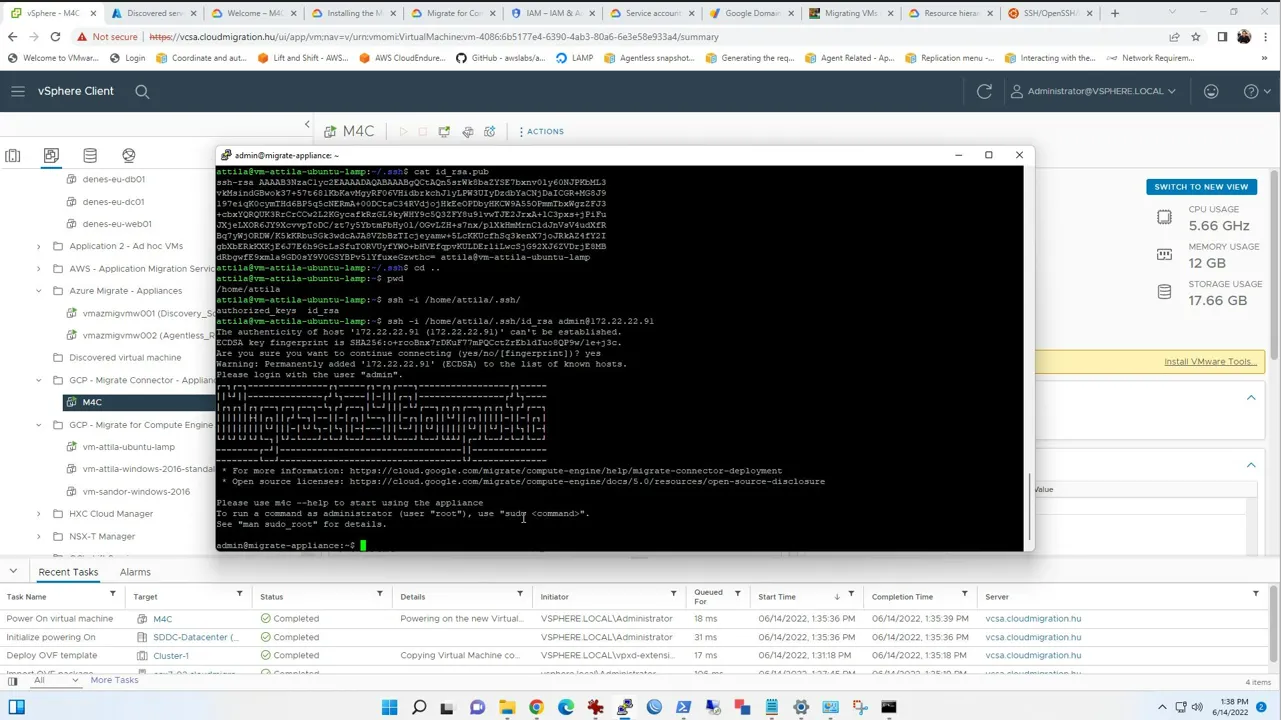The width and height of the screenshot is (1281, 720).
Task: Switch to Alarms tab
Action: pyautogui.click(x=135, y=572)
